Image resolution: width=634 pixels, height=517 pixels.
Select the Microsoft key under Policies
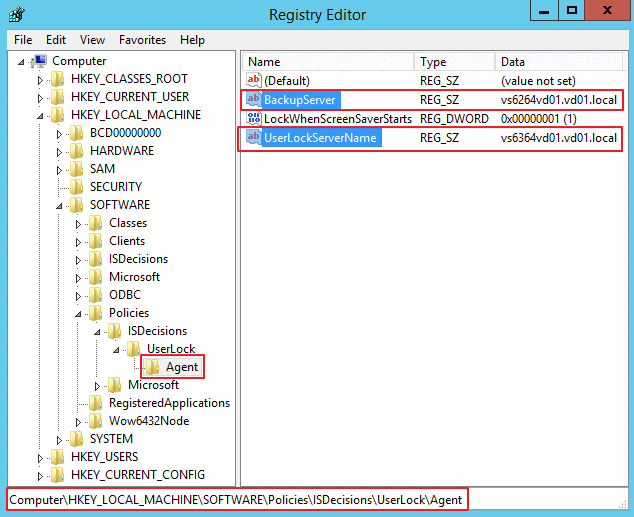[x=153, y=384]
